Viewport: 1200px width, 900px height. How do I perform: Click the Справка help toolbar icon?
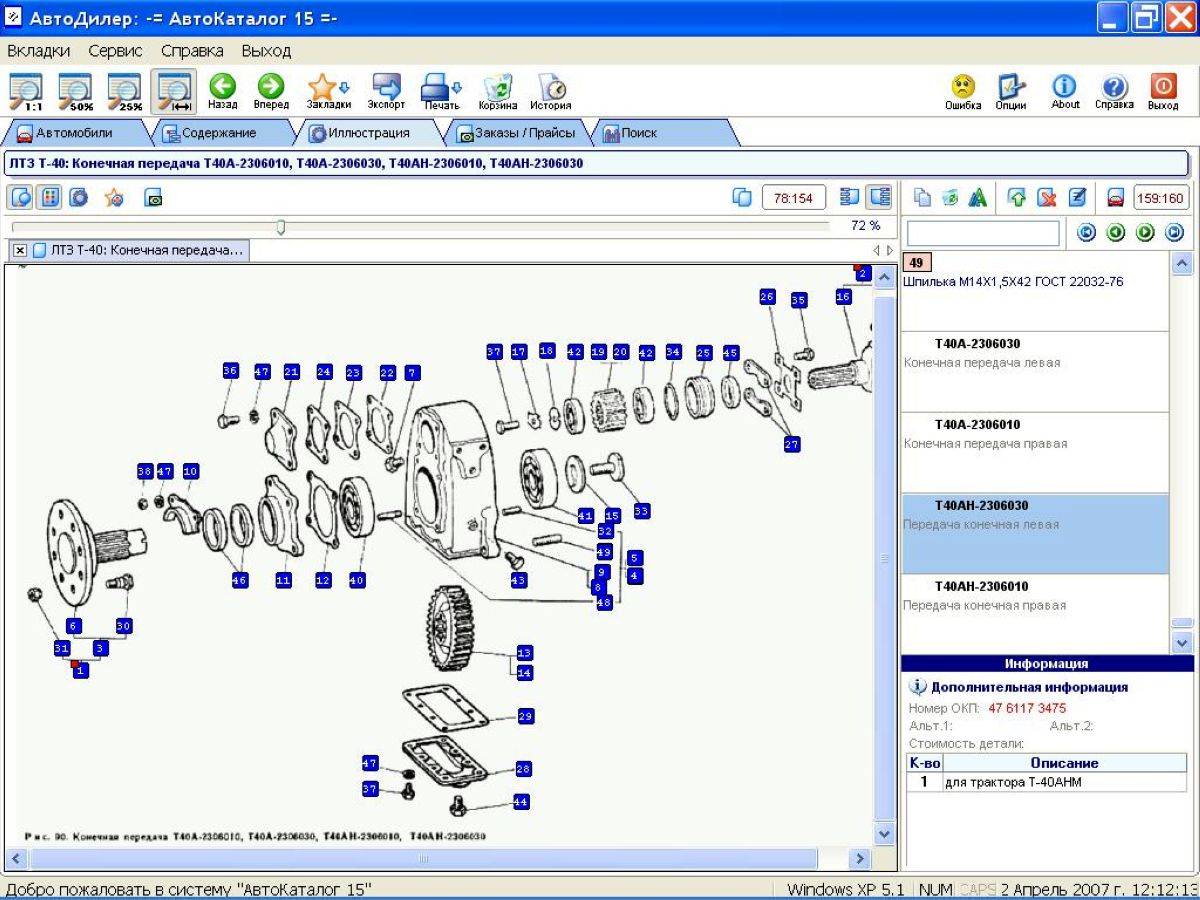coord(1114,91)
